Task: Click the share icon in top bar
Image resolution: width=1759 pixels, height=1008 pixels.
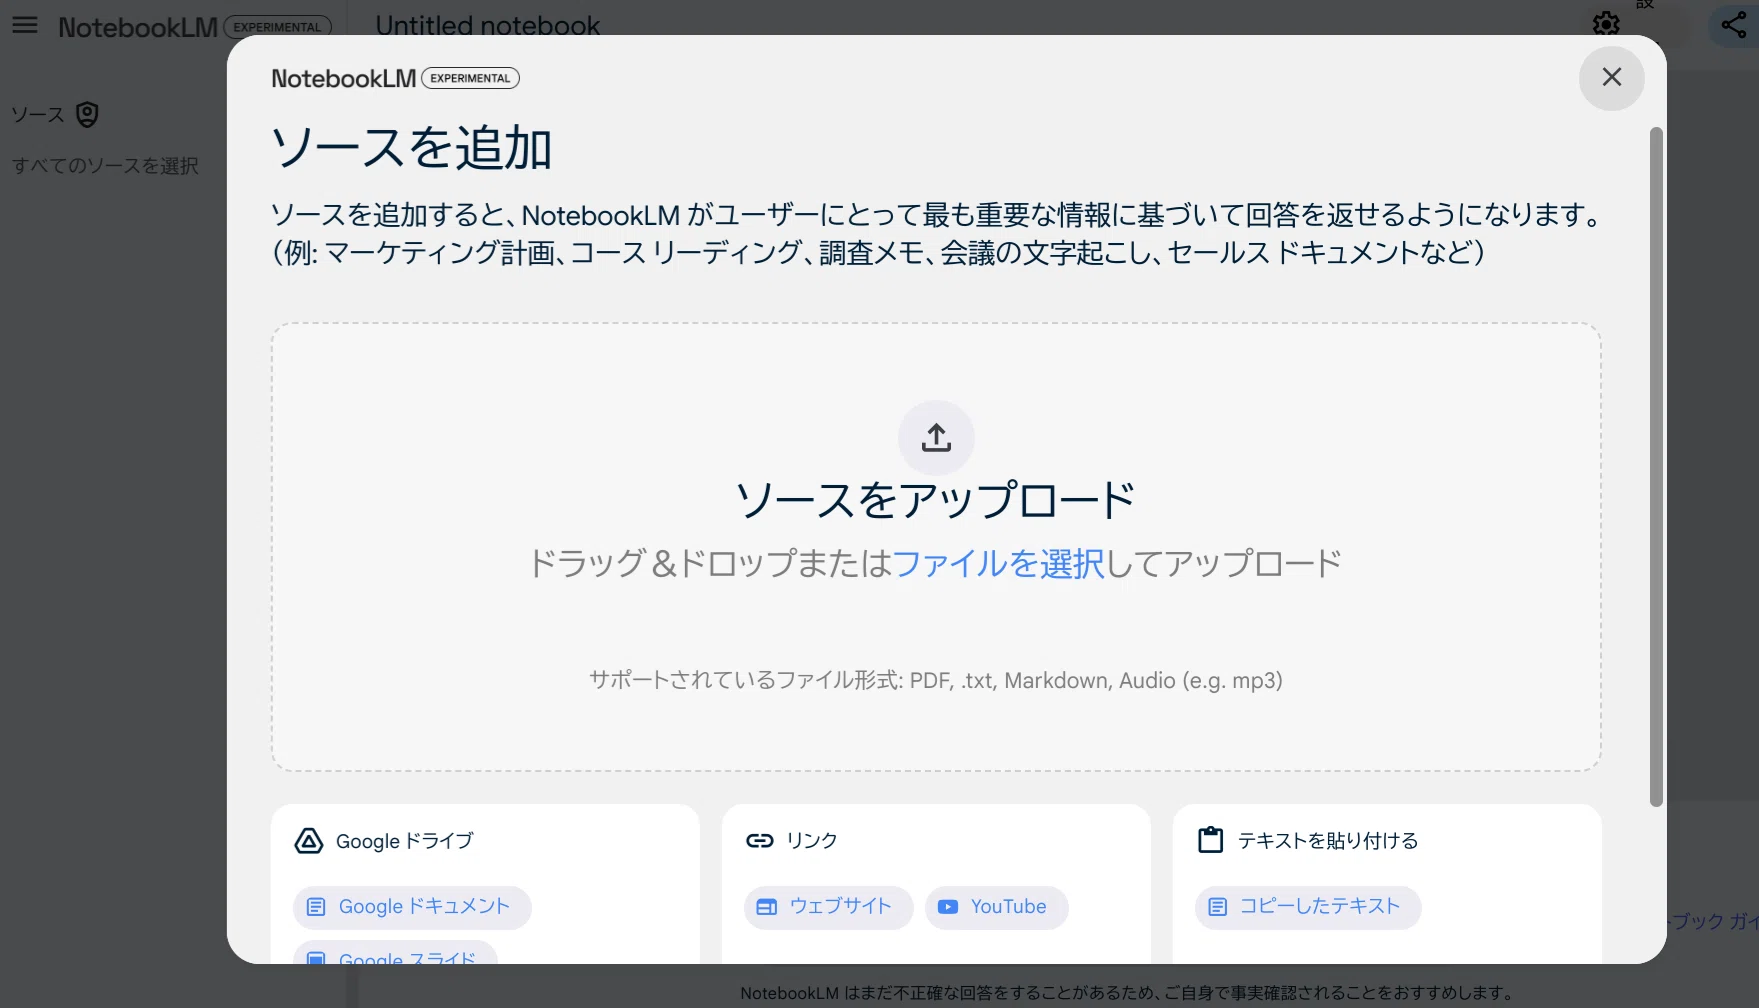Action: (1735, 25)
